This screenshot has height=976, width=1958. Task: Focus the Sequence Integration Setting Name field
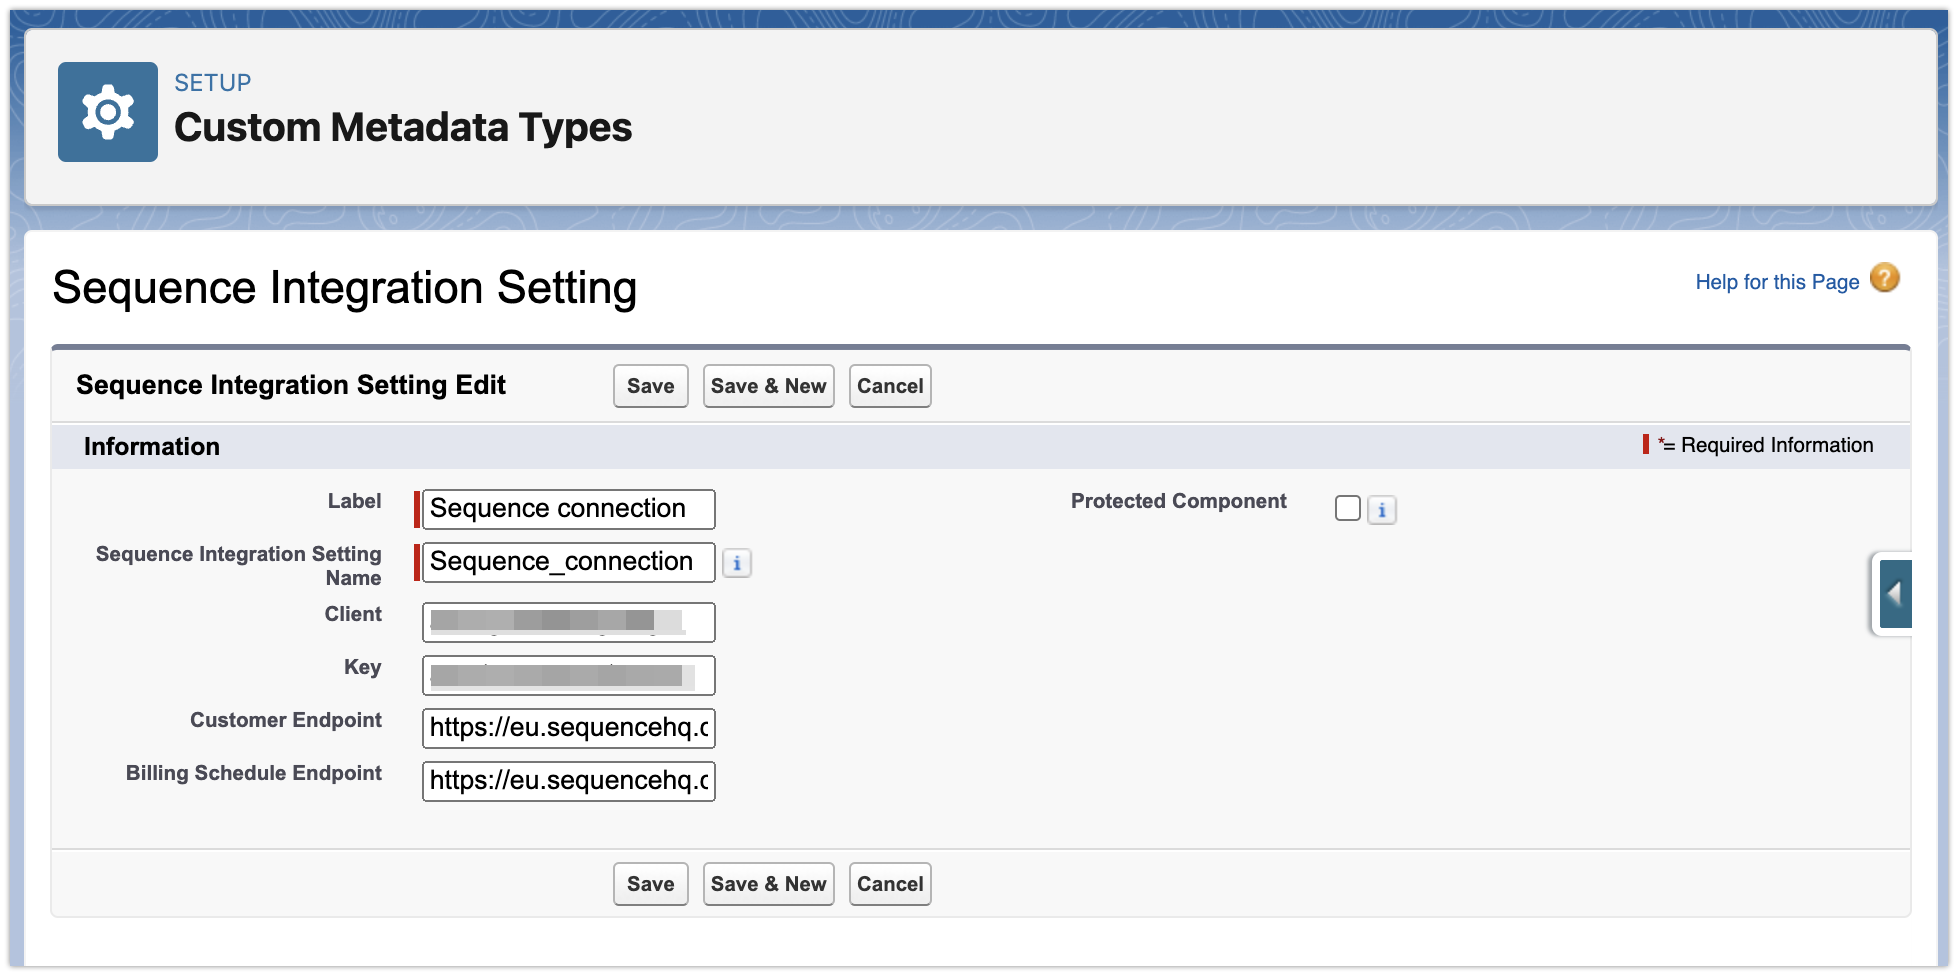click(569, 562)
